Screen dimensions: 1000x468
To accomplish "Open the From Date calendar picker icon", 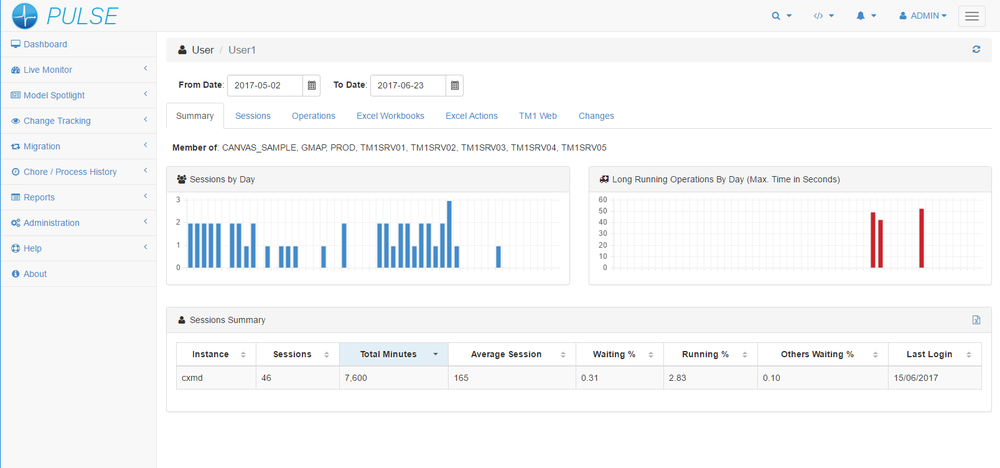I will click(312, 86).
